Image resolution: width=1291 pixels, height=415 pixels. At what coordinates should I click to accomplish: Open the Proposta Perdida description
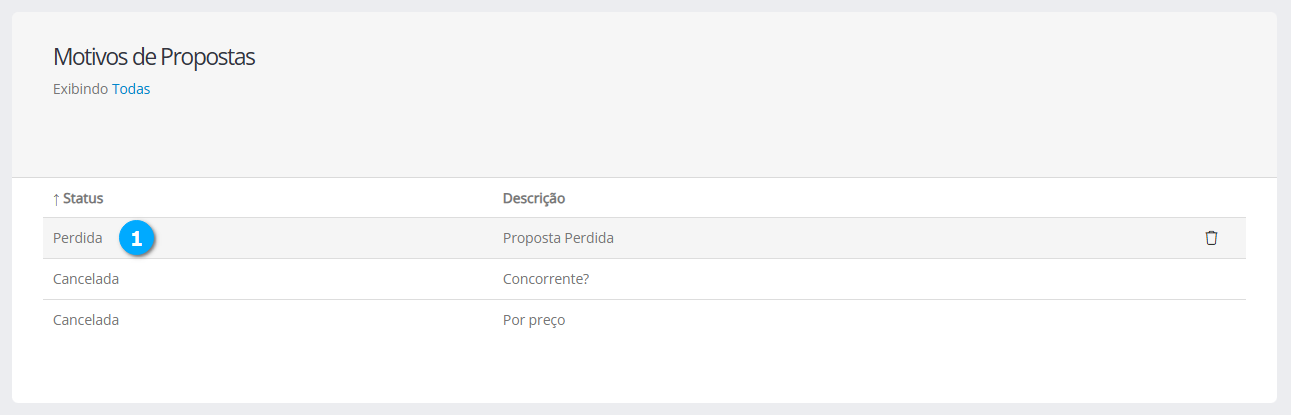point(558,238)
